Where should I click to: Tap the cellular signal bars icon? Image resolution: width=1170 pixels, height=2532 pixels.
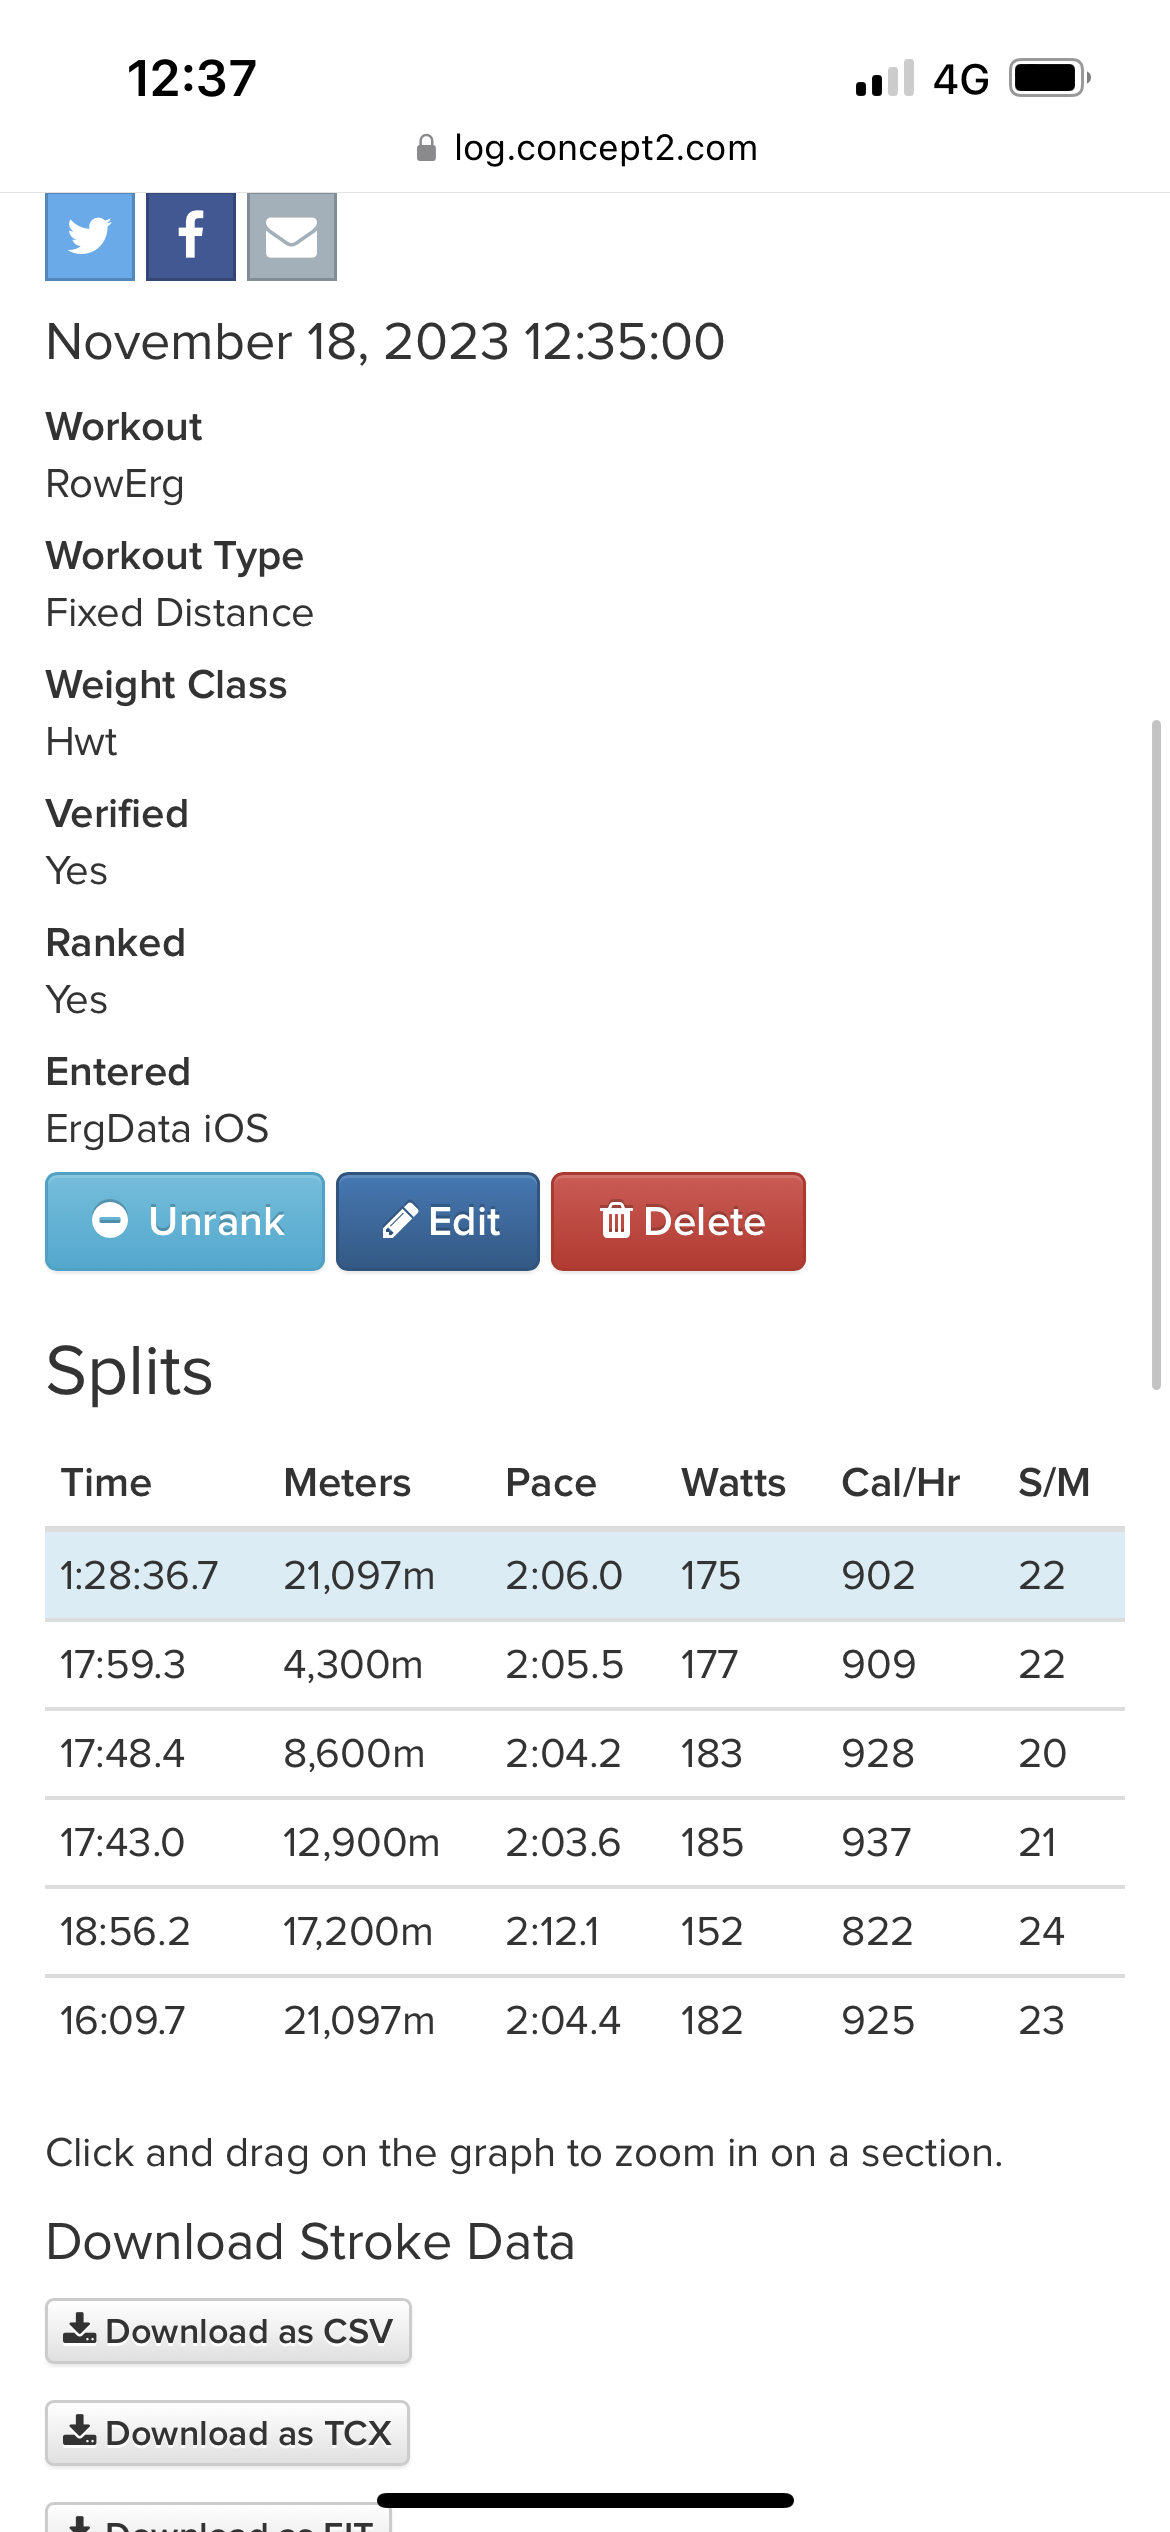coord(885,78)
